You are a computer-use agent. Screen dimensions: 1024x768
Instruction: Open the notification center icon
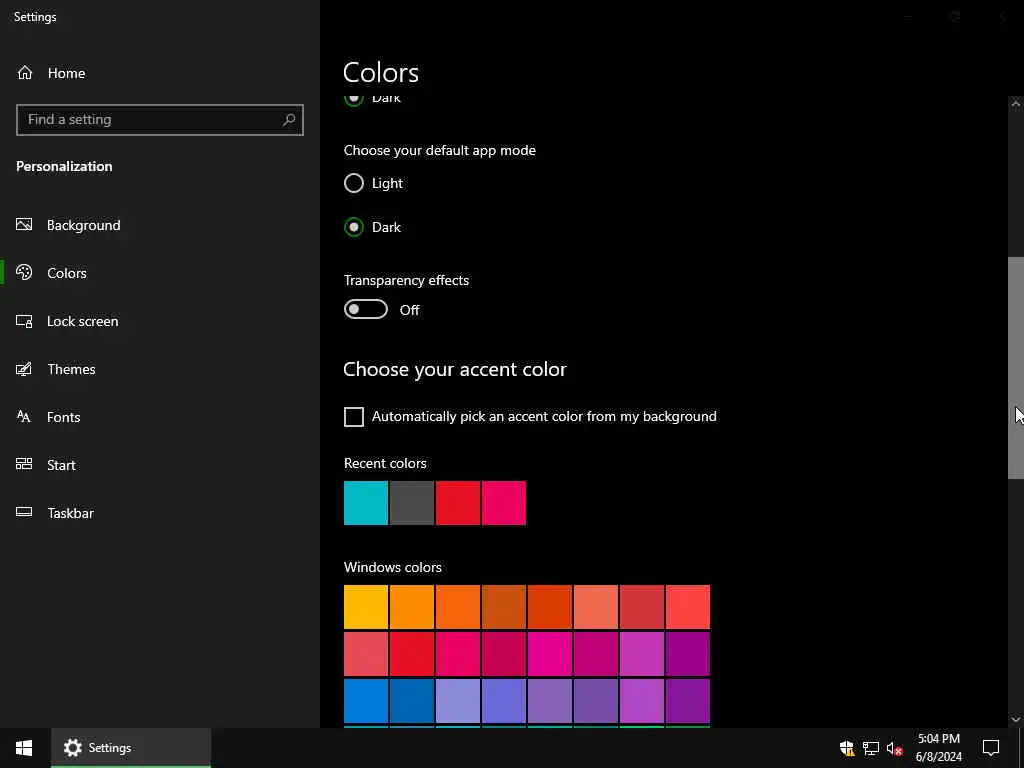click(991, 748)
